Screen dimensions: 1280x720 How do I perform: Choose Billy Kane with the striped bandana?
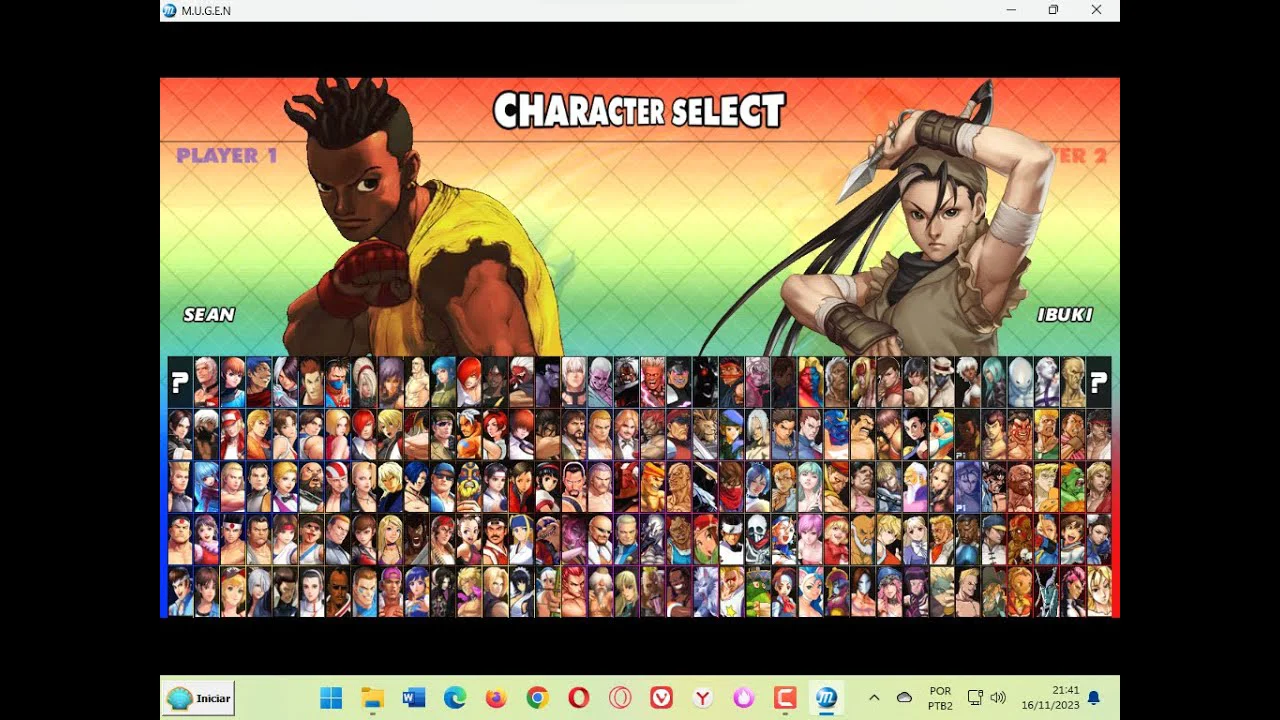(337, 487)
